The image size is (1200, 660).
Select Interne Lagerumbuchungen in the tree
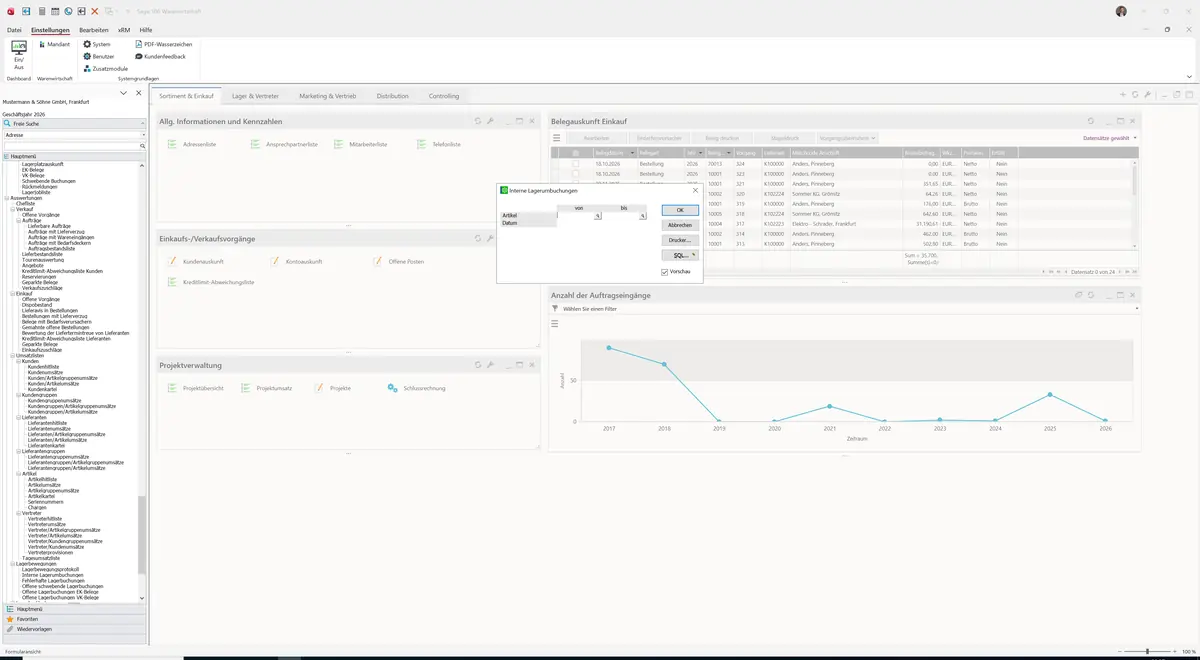coord(53,575)
